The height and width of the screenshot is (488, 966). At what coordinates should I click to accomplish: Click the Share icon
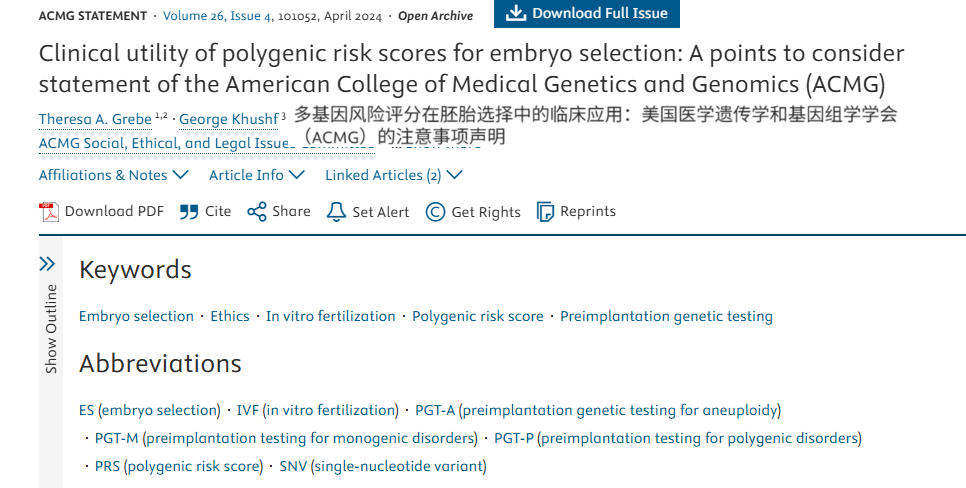pos(257,212)
